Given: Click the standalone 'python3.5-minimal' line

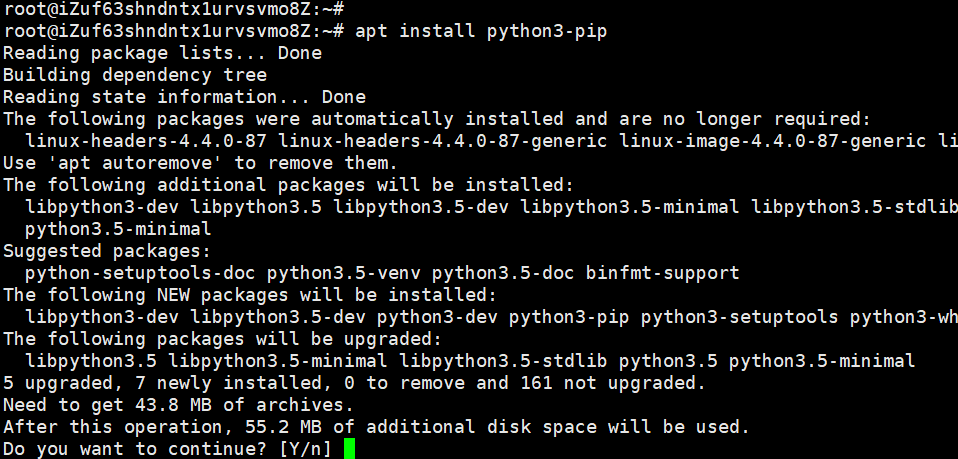Looking at the screenshot, I should click(119, 229).
